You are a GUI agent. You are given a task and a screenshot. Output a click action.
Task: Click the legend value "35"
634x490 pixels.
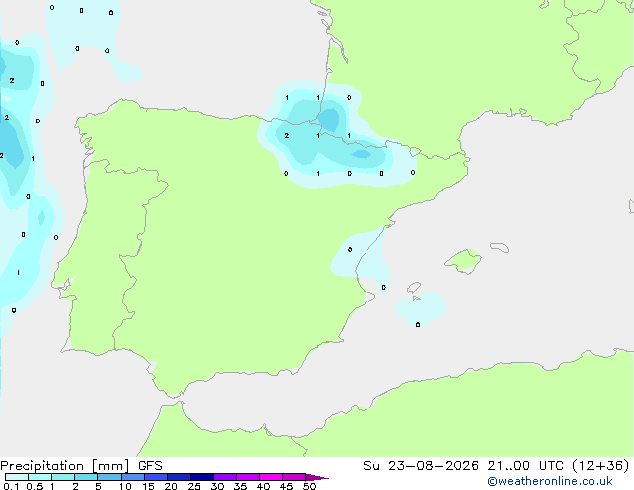point(240,486)
